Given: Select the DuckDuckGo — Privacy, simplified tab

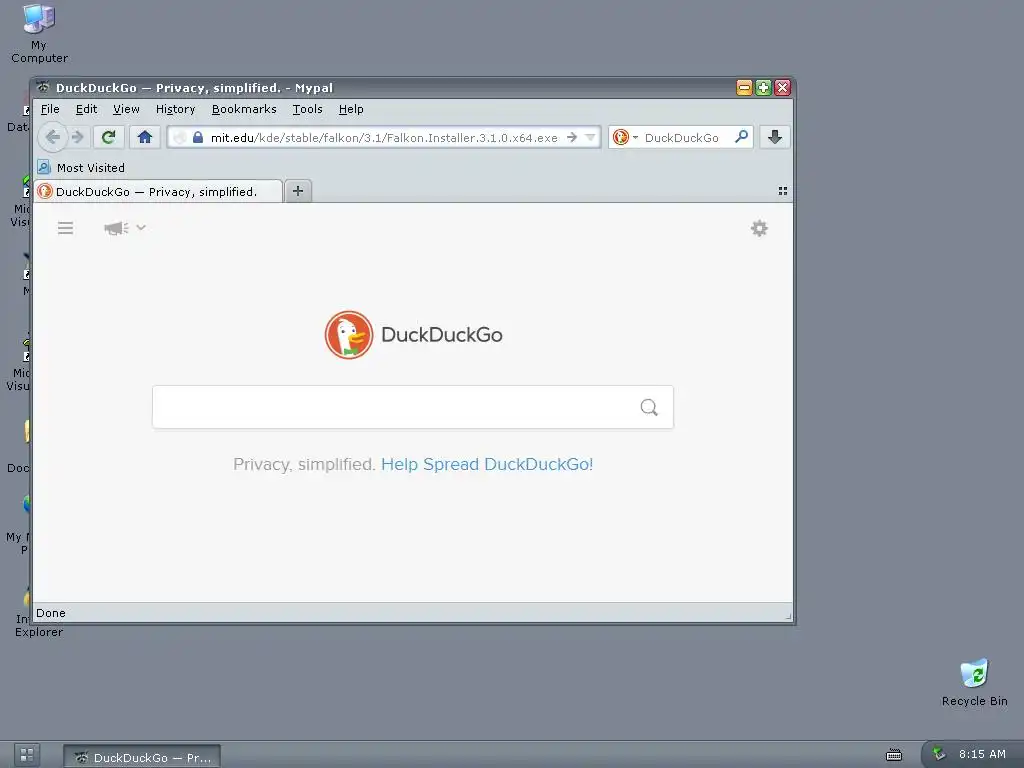Looking at the screenshot, I should tap(157, 191).
